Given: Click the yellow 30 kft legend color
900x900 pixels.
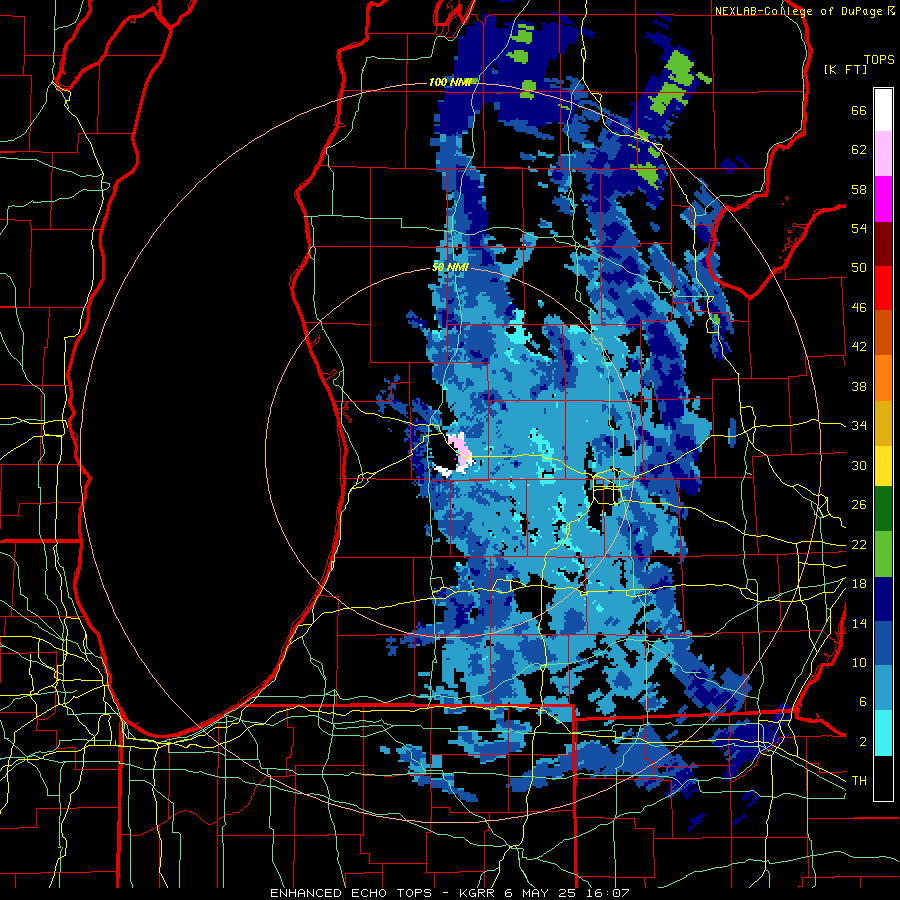Looking at the screenshot, I should click(883, 466).
